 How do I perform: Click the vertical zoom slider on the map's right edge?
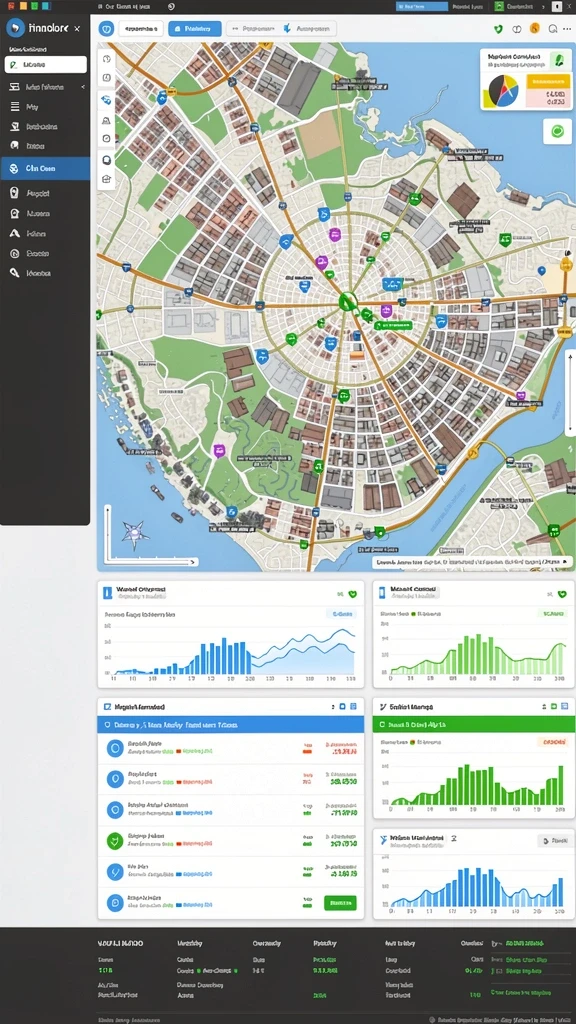pos(570,392)
